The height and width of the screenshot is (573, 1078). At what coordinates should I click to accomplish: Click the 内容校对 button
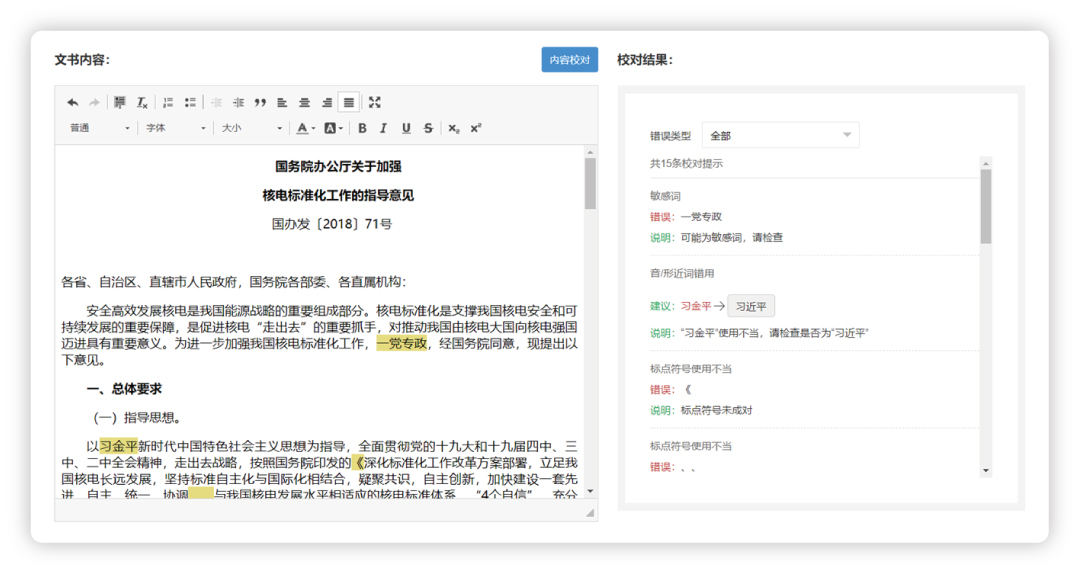click(569, 60)
